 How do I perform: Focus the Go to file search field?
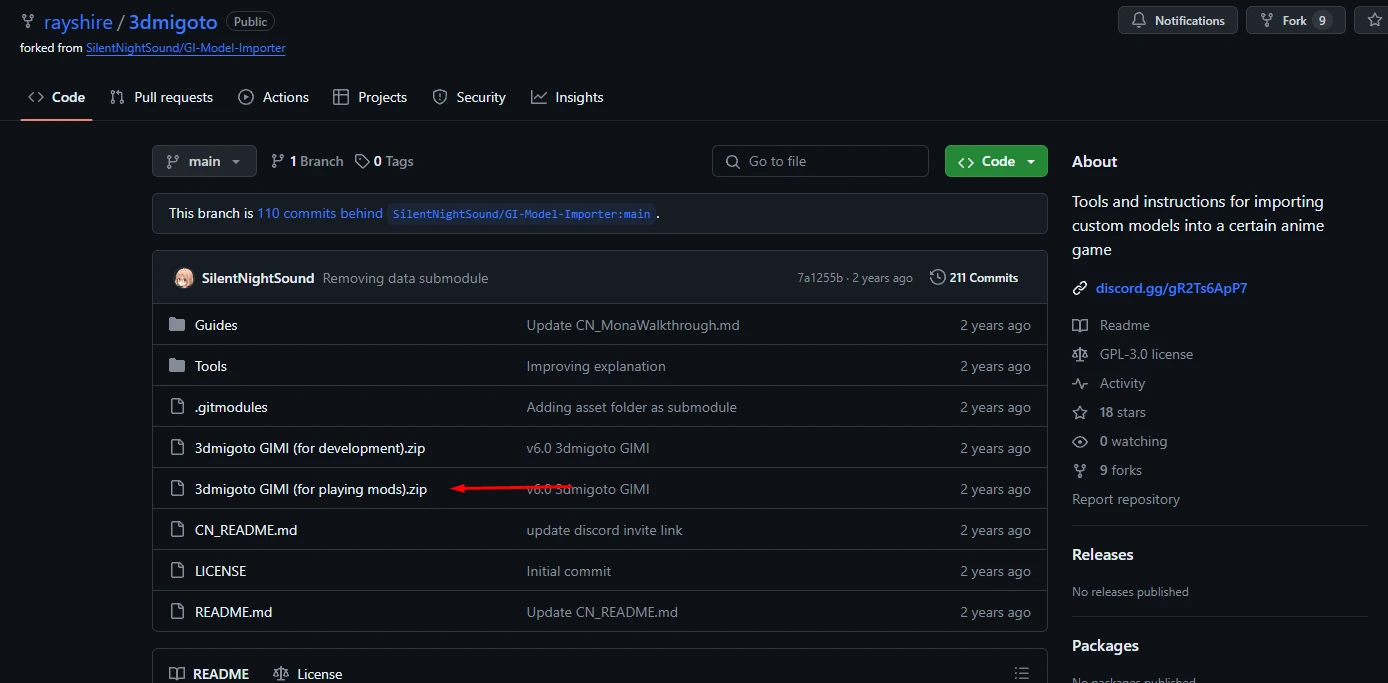(x=820, y=161)
